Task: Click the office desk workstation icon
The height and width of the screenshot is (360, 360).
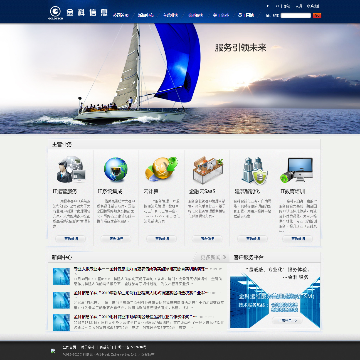Action: 208,170
